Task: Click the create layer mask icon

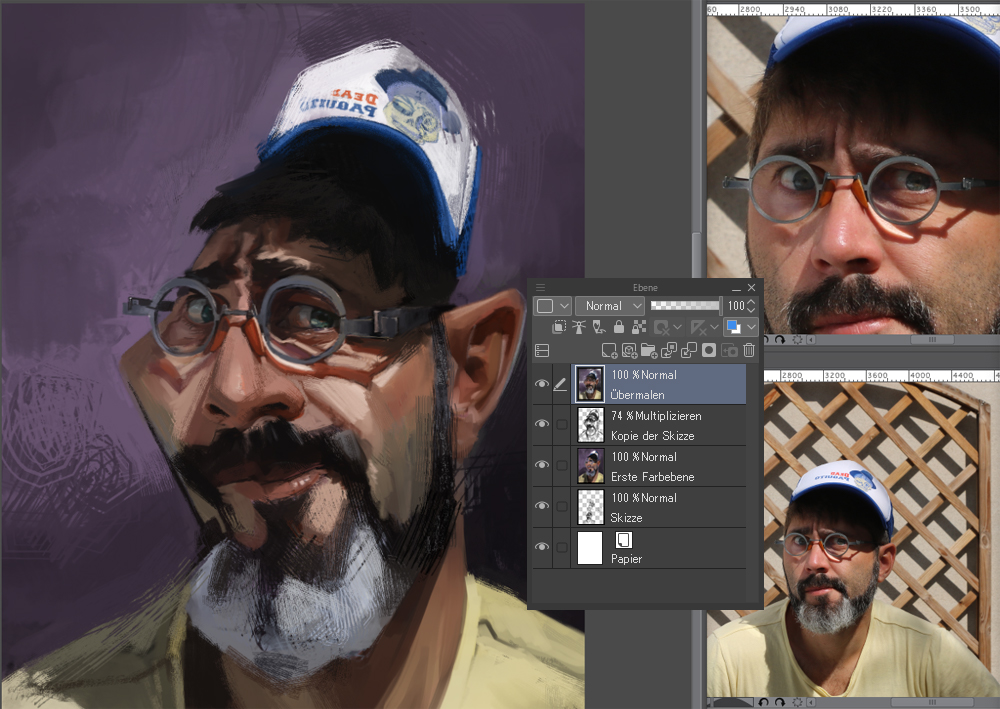Action: (x=709, y=350)
